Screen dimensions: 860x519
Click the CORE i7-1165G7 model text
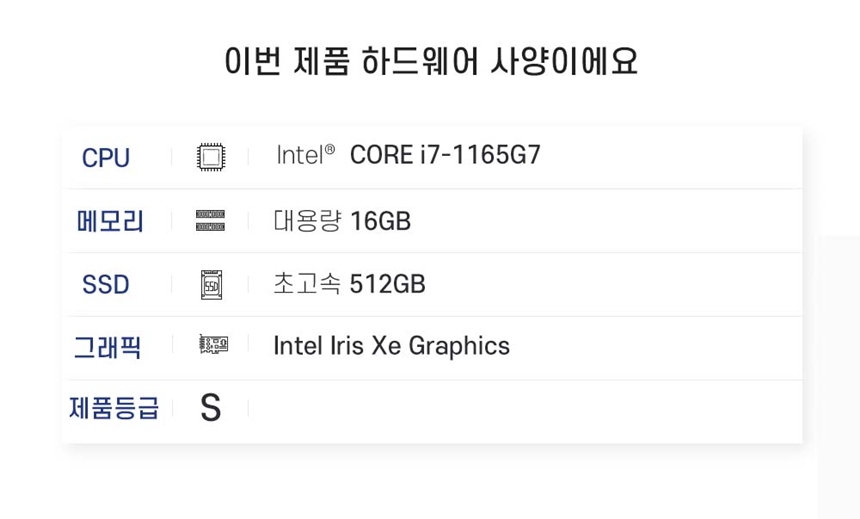click(445, 155)
